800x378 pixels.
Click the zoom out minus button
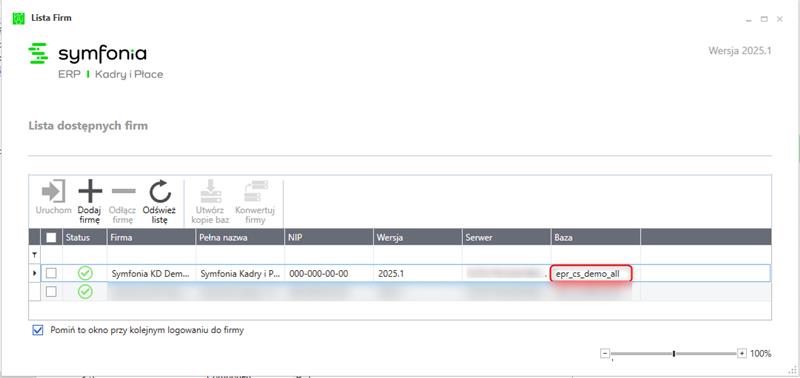(x=605, y=353)
